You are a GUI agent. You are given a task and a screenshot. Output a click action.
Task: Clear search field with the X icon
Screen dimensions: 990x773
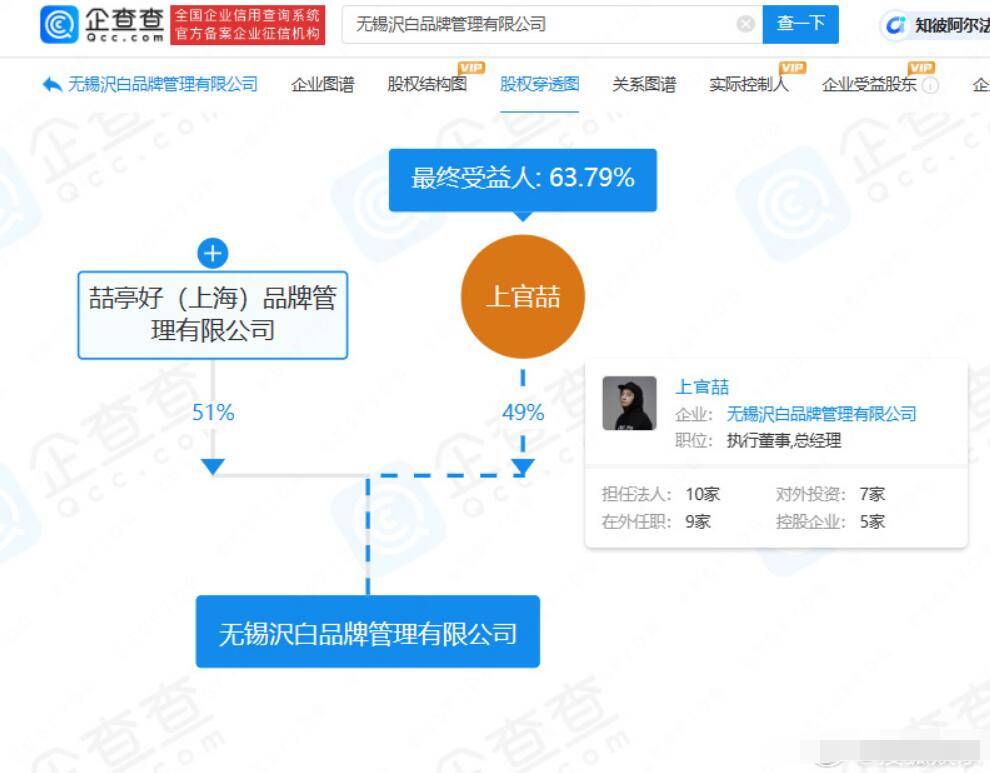click(x=746, y=25)
